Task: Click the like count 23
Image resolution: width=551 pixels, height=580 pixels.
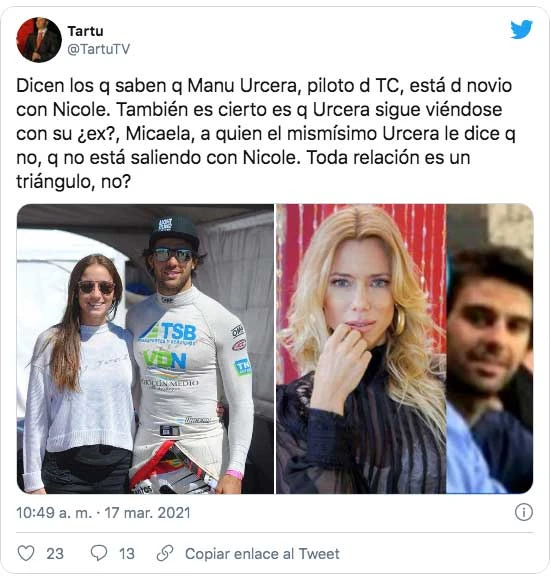Action: (55, 554)
